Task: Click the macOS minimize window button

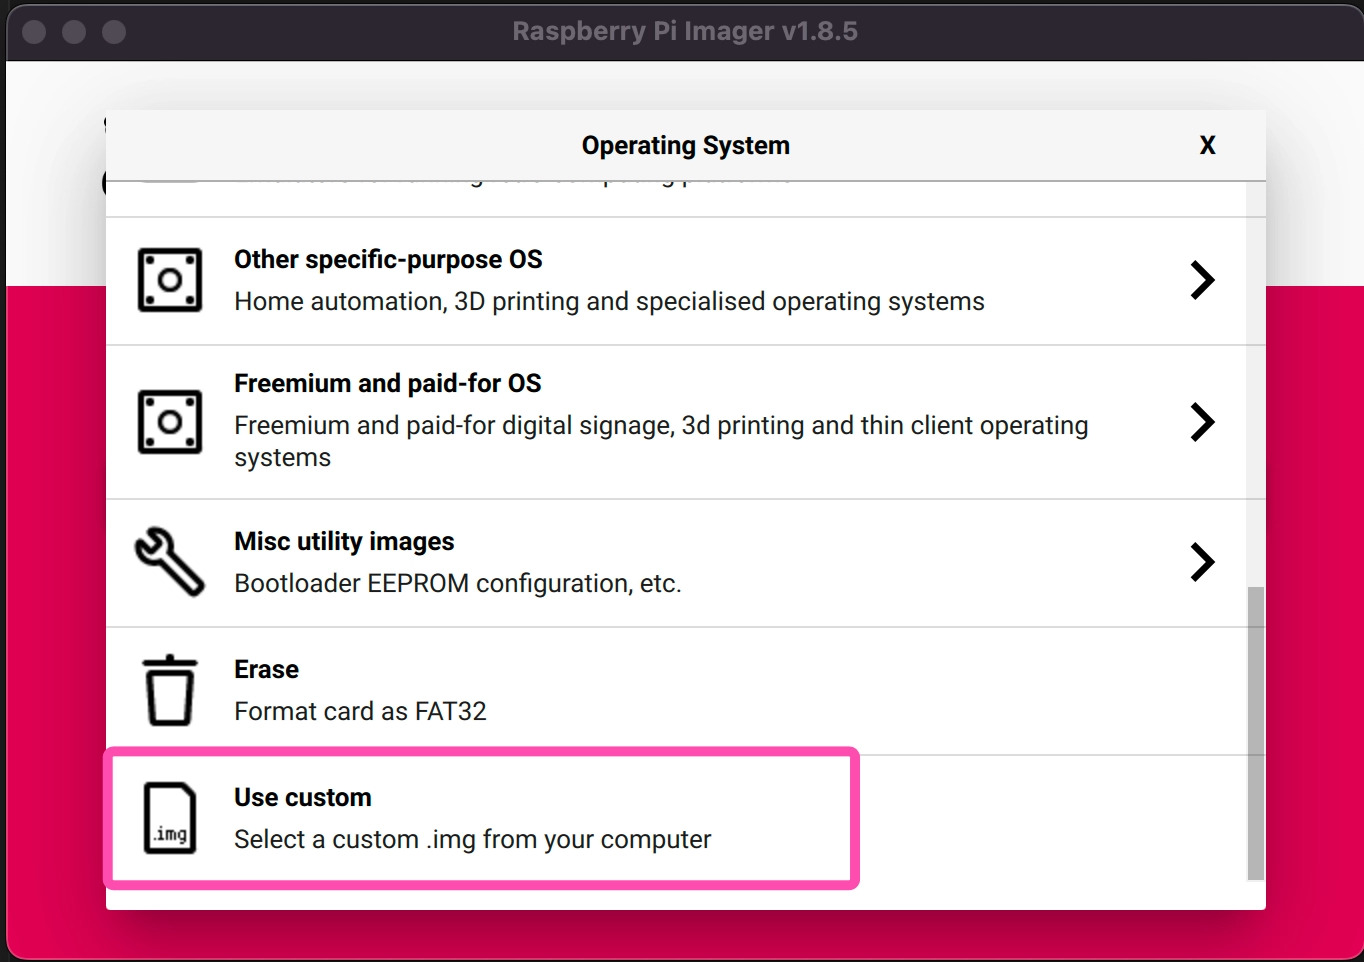Action: click(x=74, y=32)
